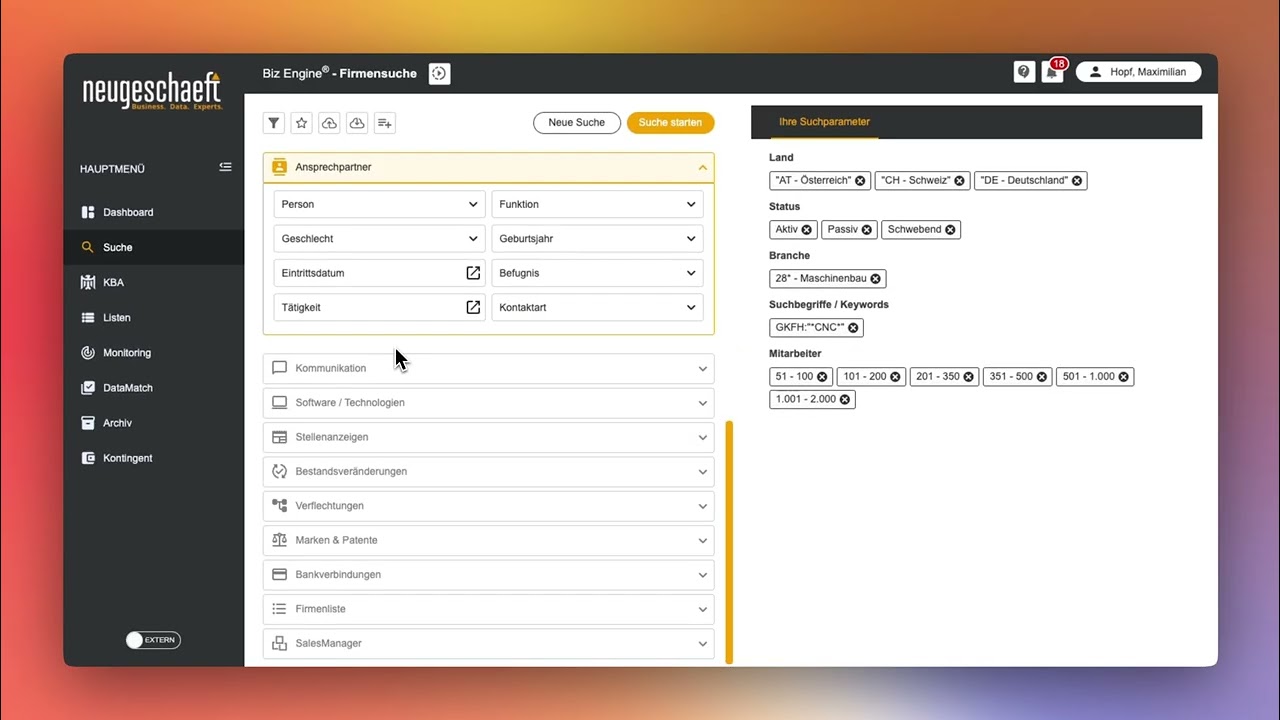Remove the 101 - 200 Mitarbeiter tag
The height and width of the screenshot is (720, 1280).
click(x=895, y=377)
